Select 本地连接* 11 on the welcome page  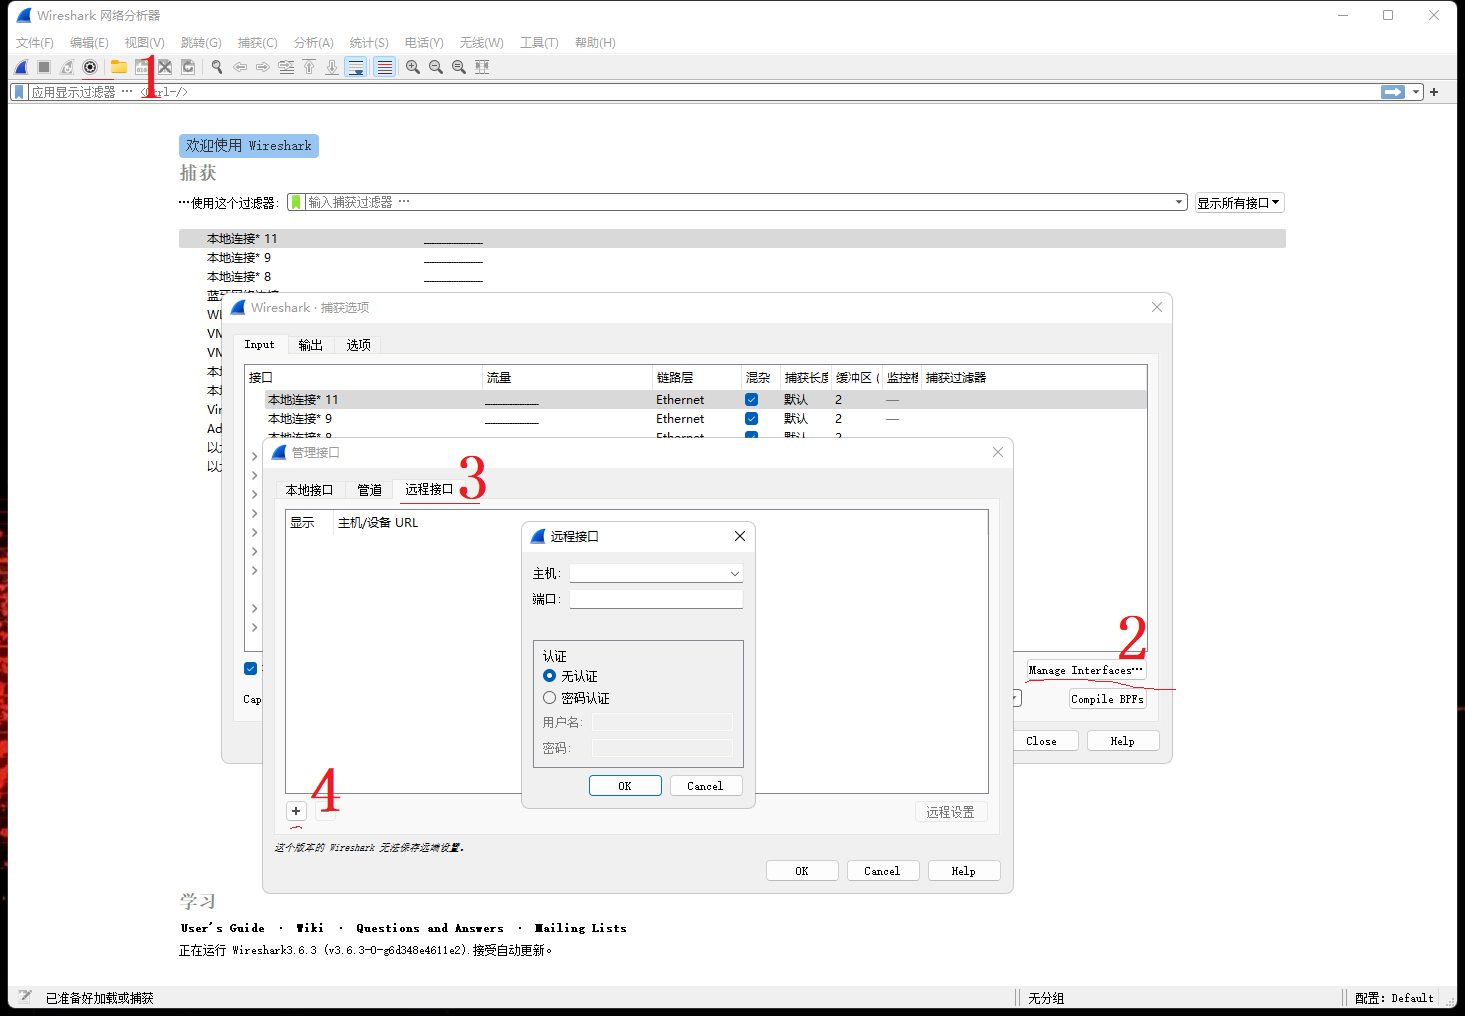point(732,239)
